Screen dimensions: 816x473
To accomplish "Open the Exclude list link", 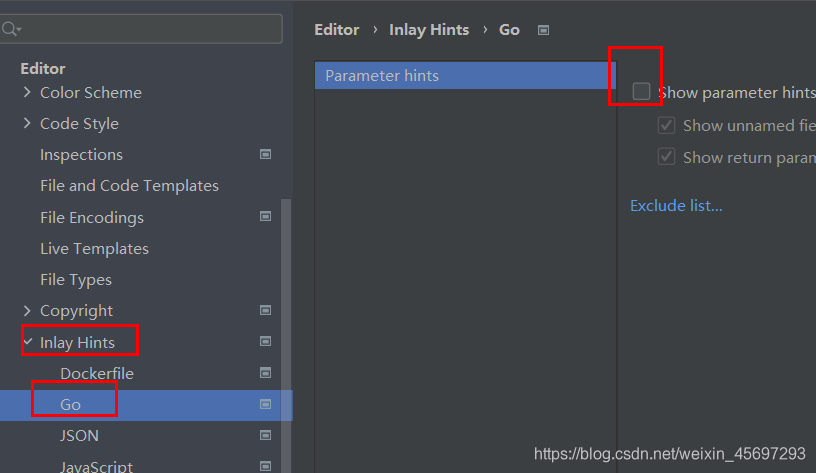I will coord(676,206).
